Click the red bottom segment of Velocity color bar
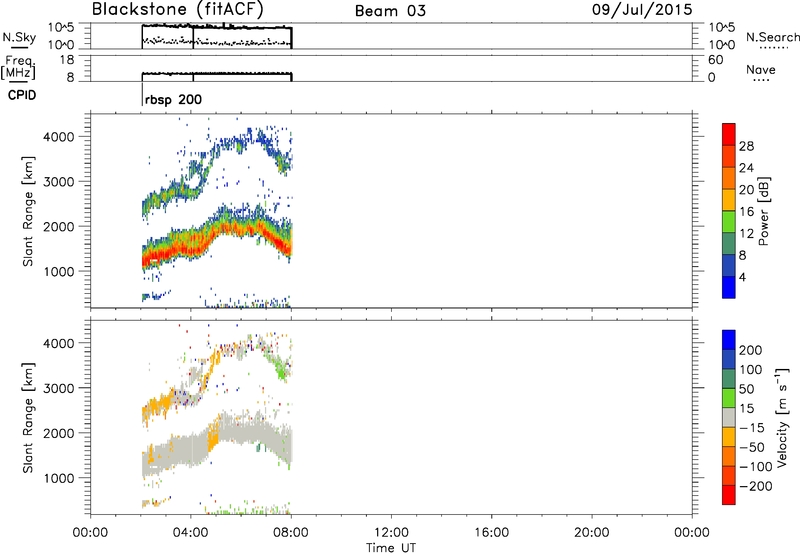The height and width of the screenshot is (554, 800). point(729,495)
